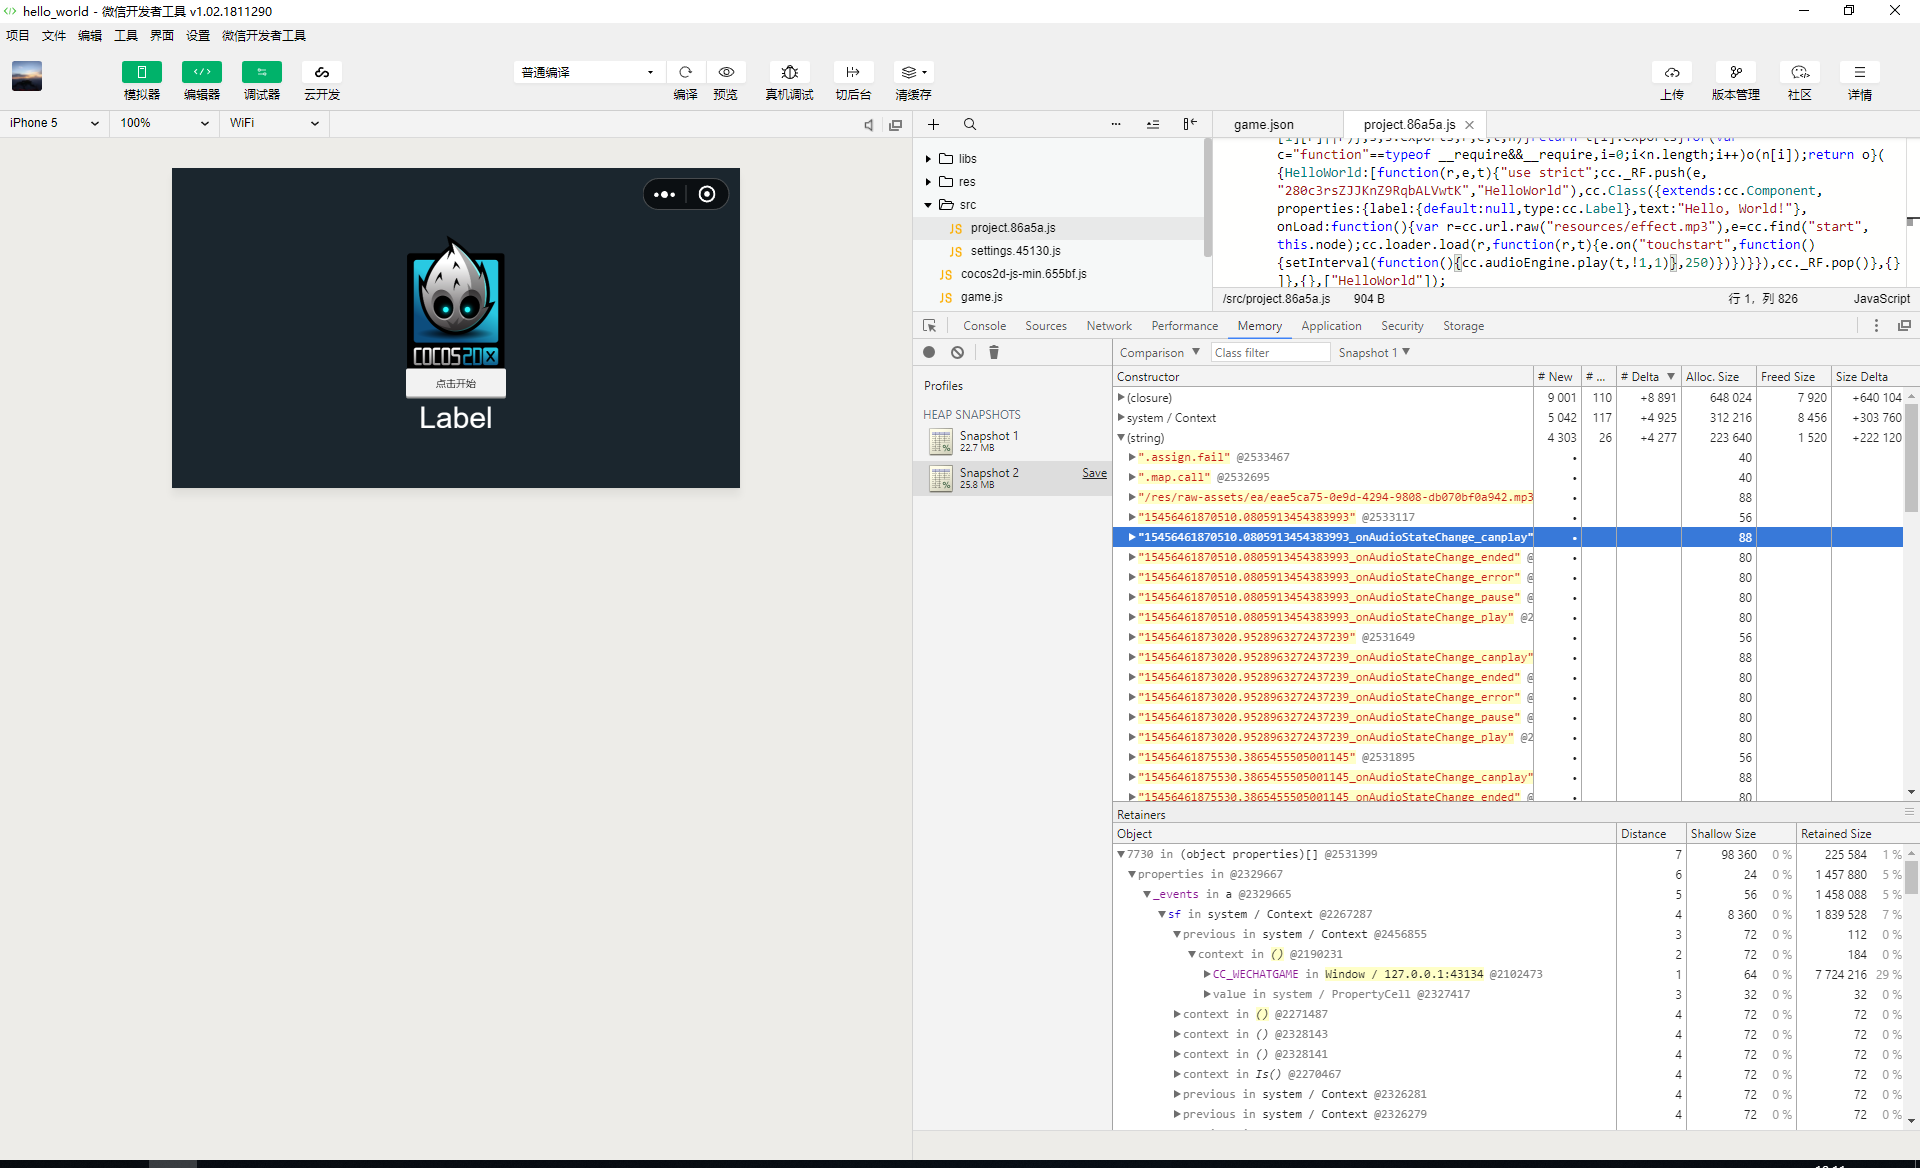Toggle the simulator panel button
Screen dimensions: 1920x1168
pyautogui.click(x=141, y=72)
